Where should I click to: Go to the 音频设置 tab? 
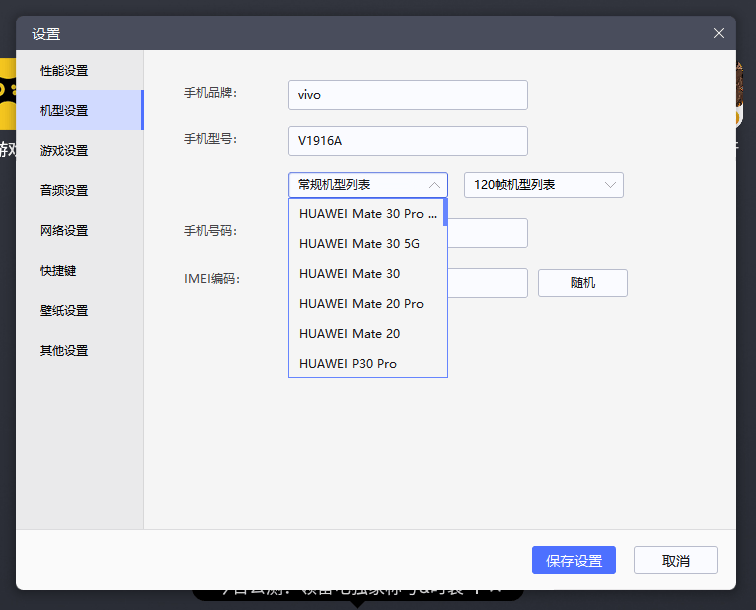(80, 190)
